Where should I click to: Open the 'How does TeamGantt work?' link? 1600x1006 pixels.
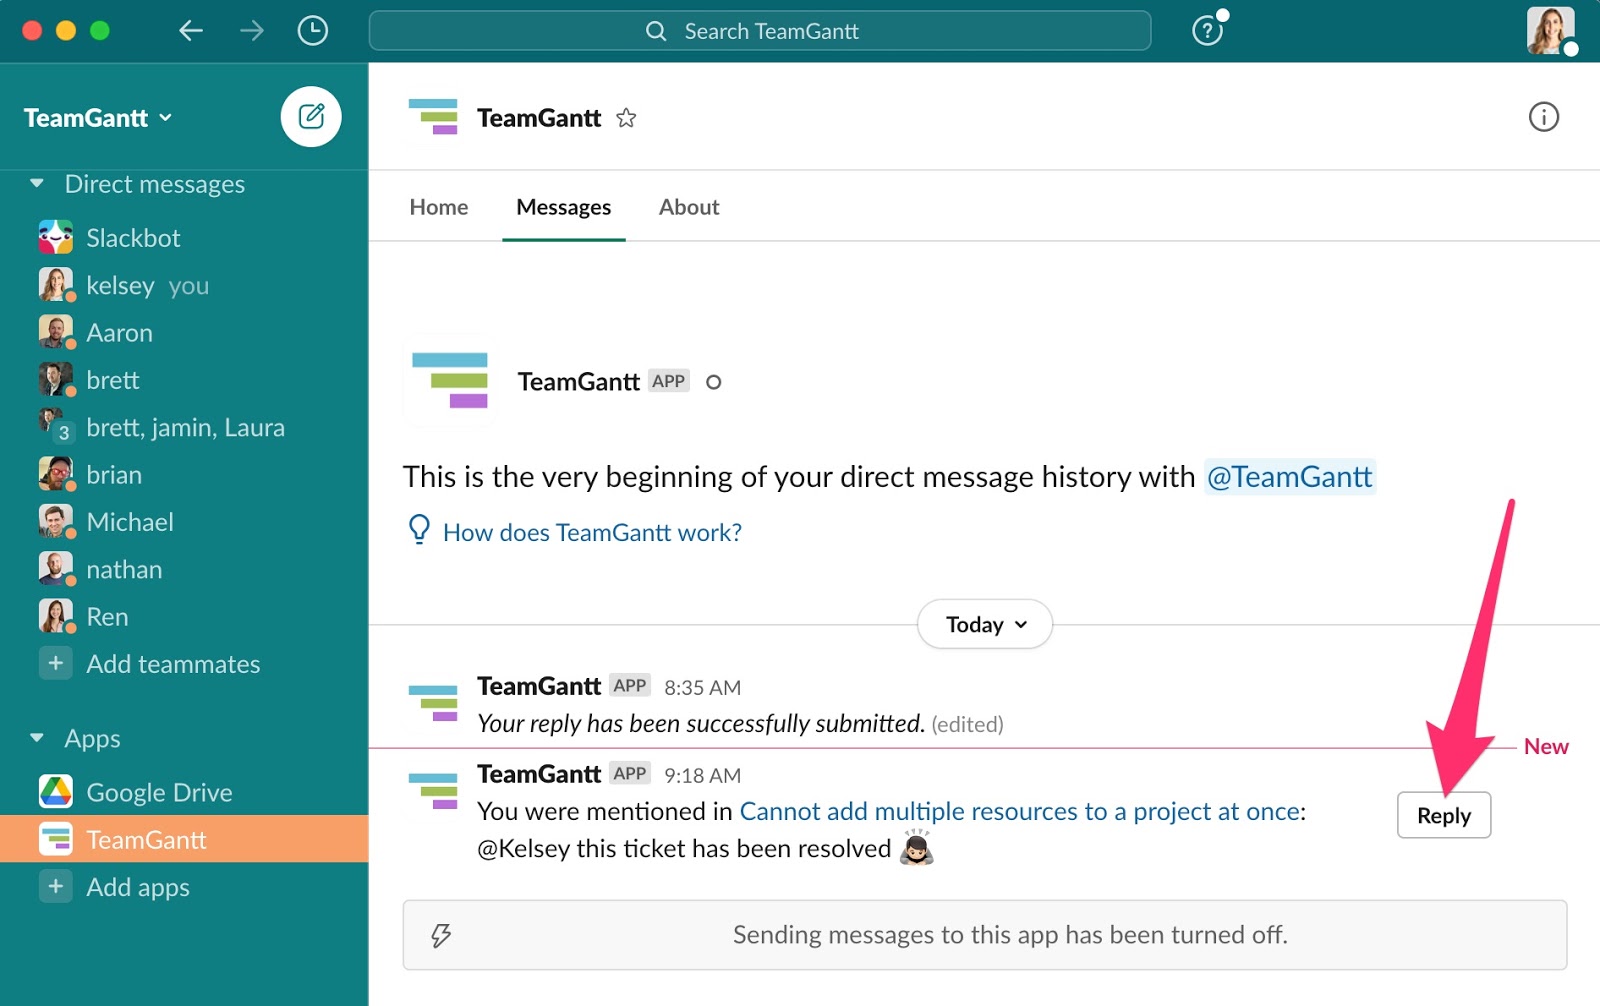tap(592, 532)
